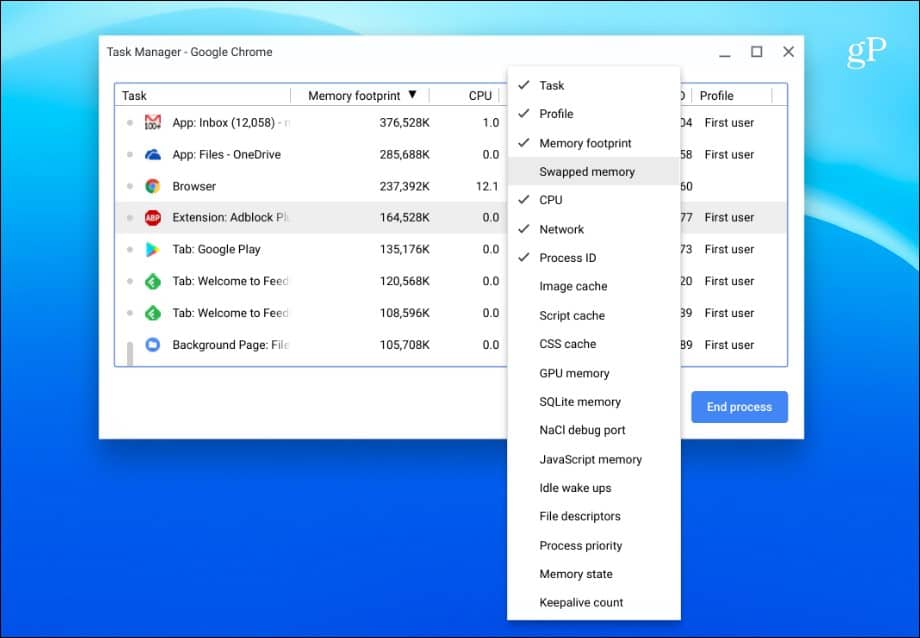The image size is (920, 638).
Task: Click the Chrome icon beside Browser
Action: coord(153,186)
